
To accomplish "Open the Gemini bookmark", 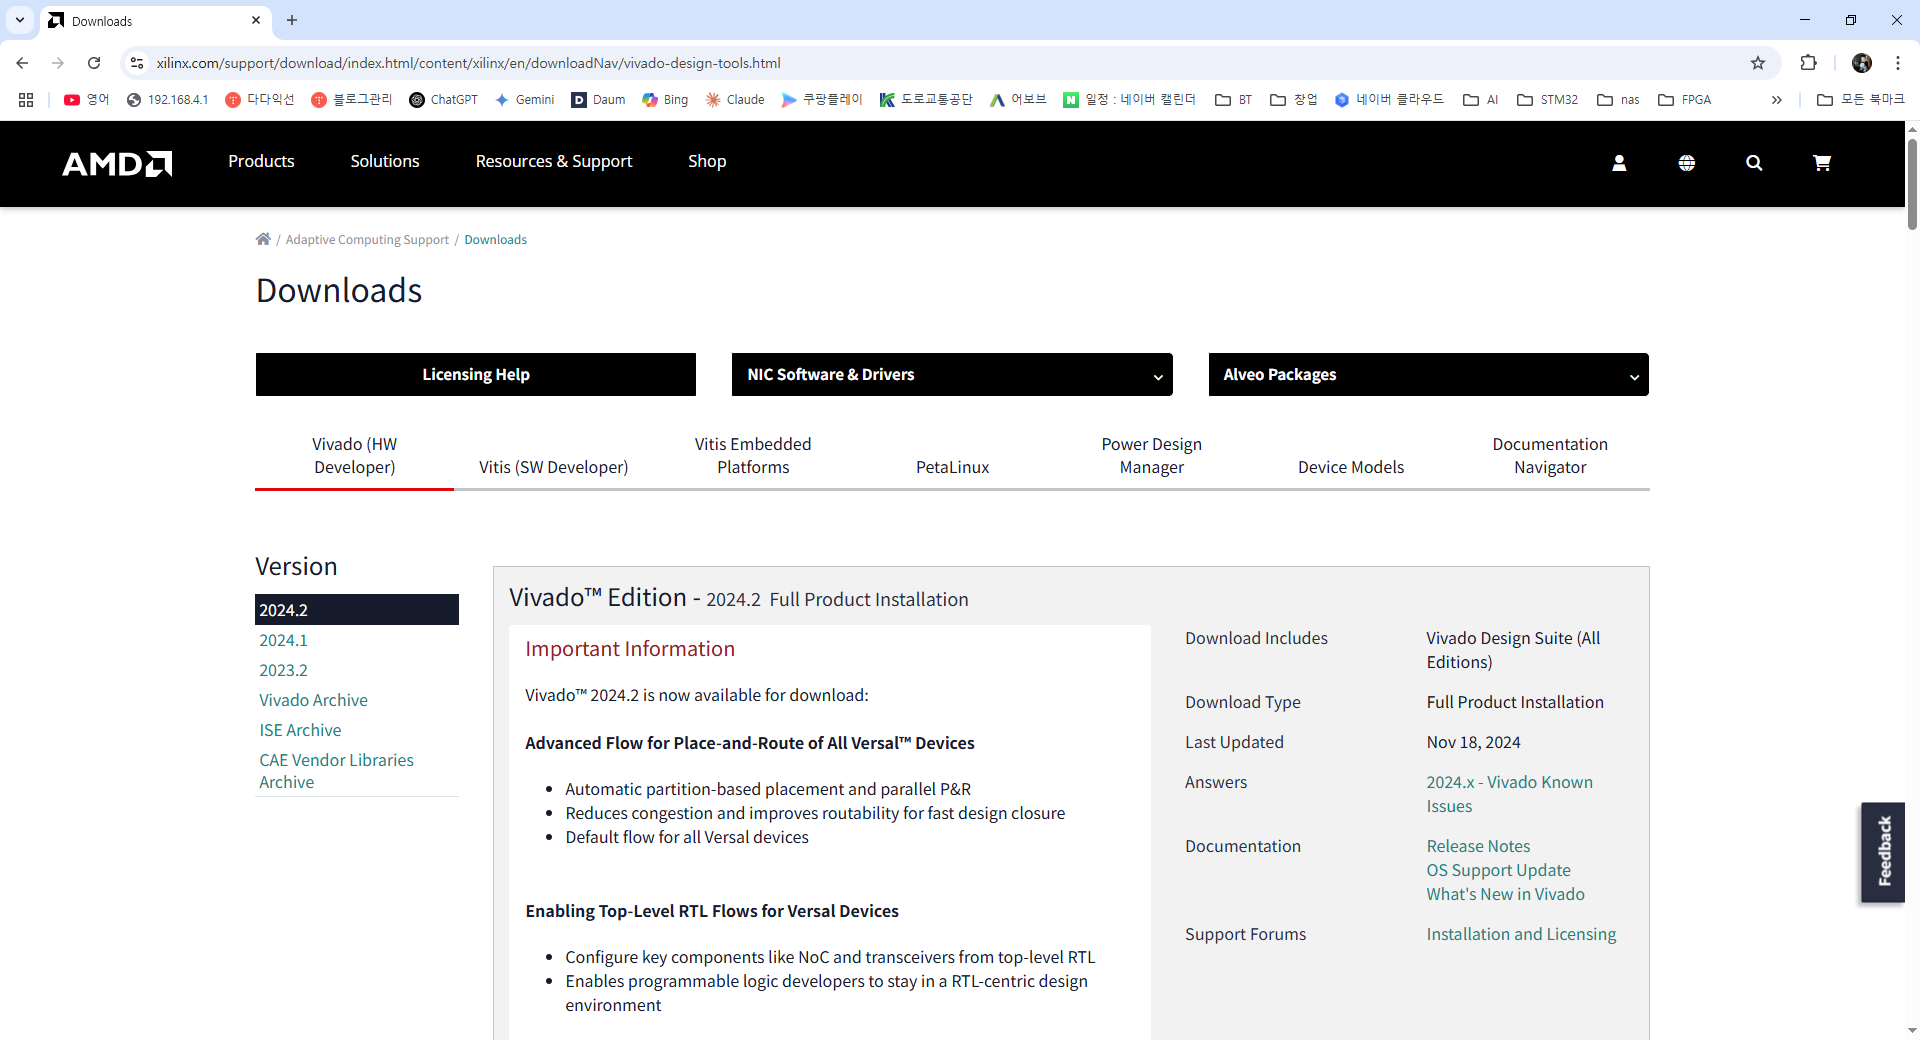I will (524, 100).
